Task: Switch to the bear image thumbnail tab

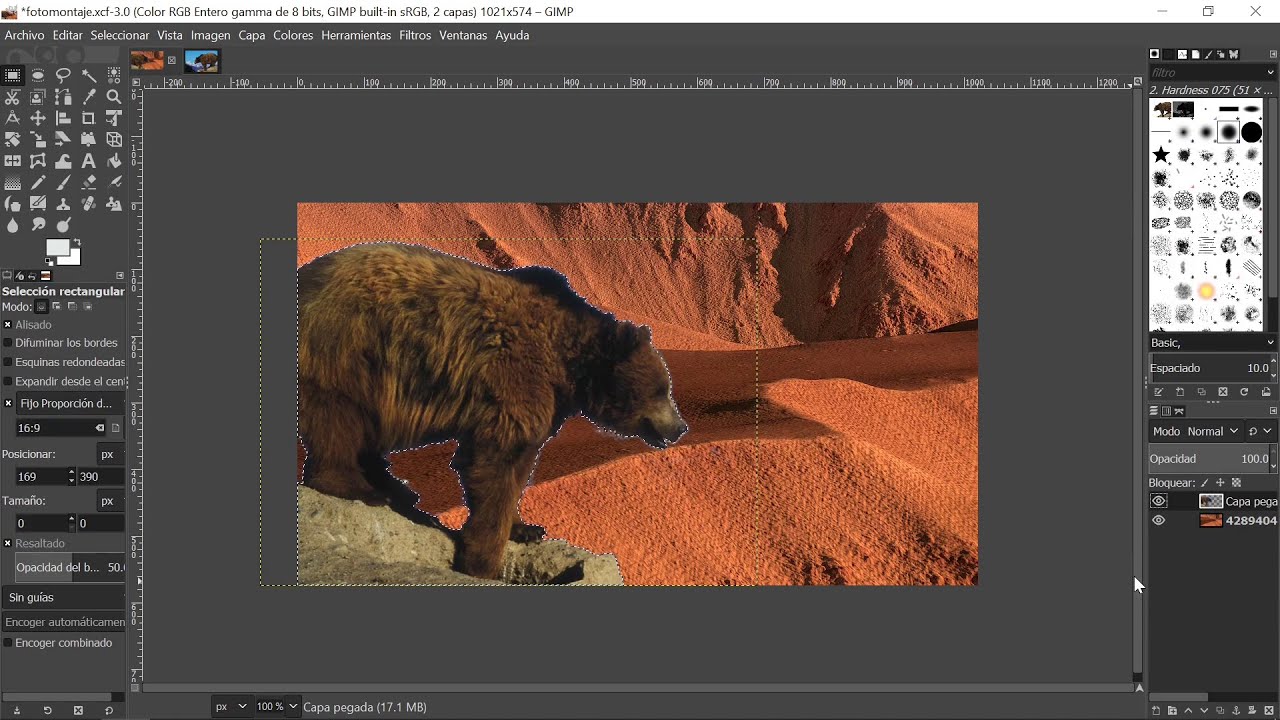Action: click(x=202, y=61)
